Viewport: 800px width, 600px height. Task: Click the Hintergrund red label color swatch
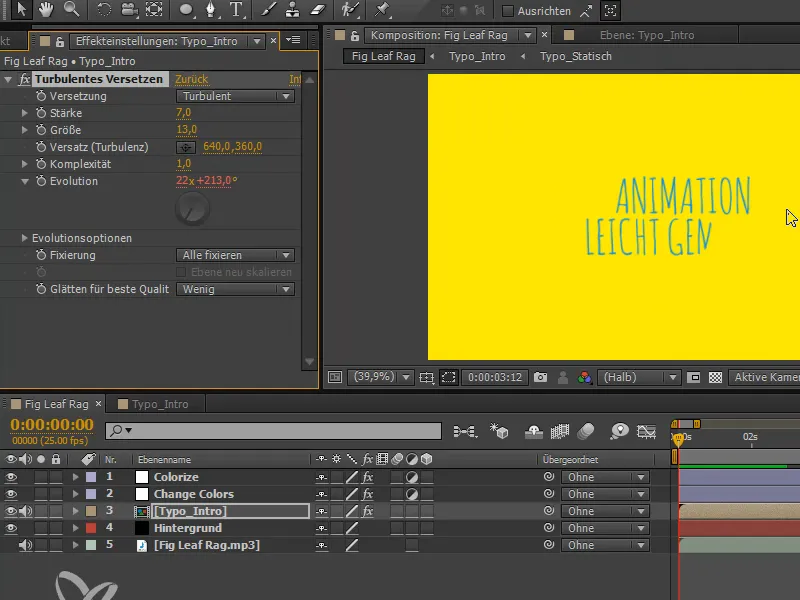tap(91, 528)
